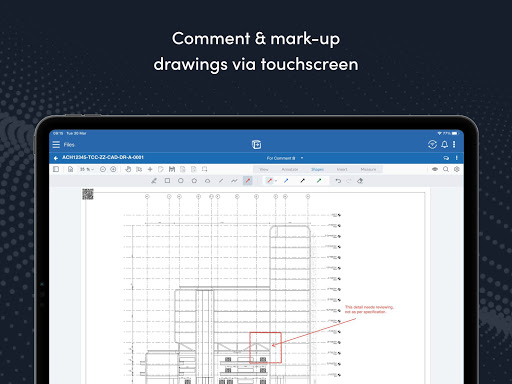Open the 35% zoom level dropdown
Viewport: 512px width, 384px height.
pyautogui.click(x=86, y=169)
